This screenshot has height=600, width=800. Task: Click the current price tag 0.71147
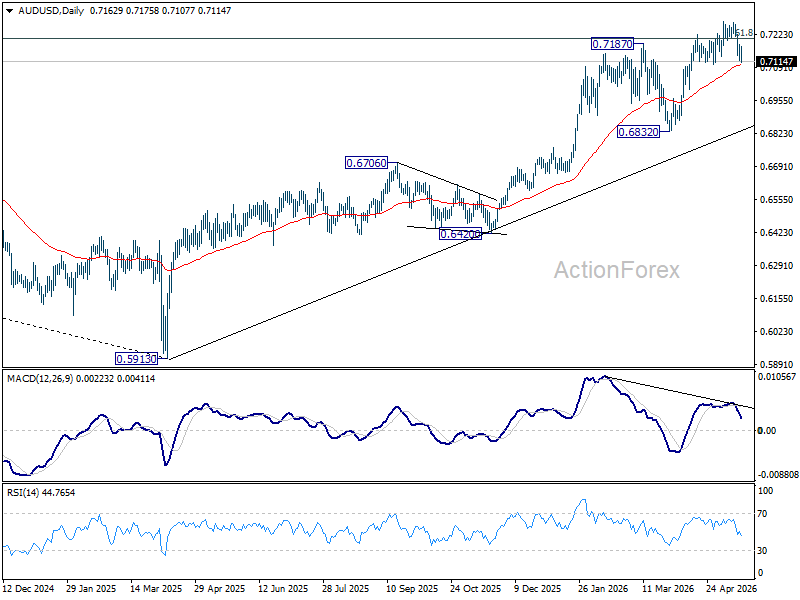(777, 62)
